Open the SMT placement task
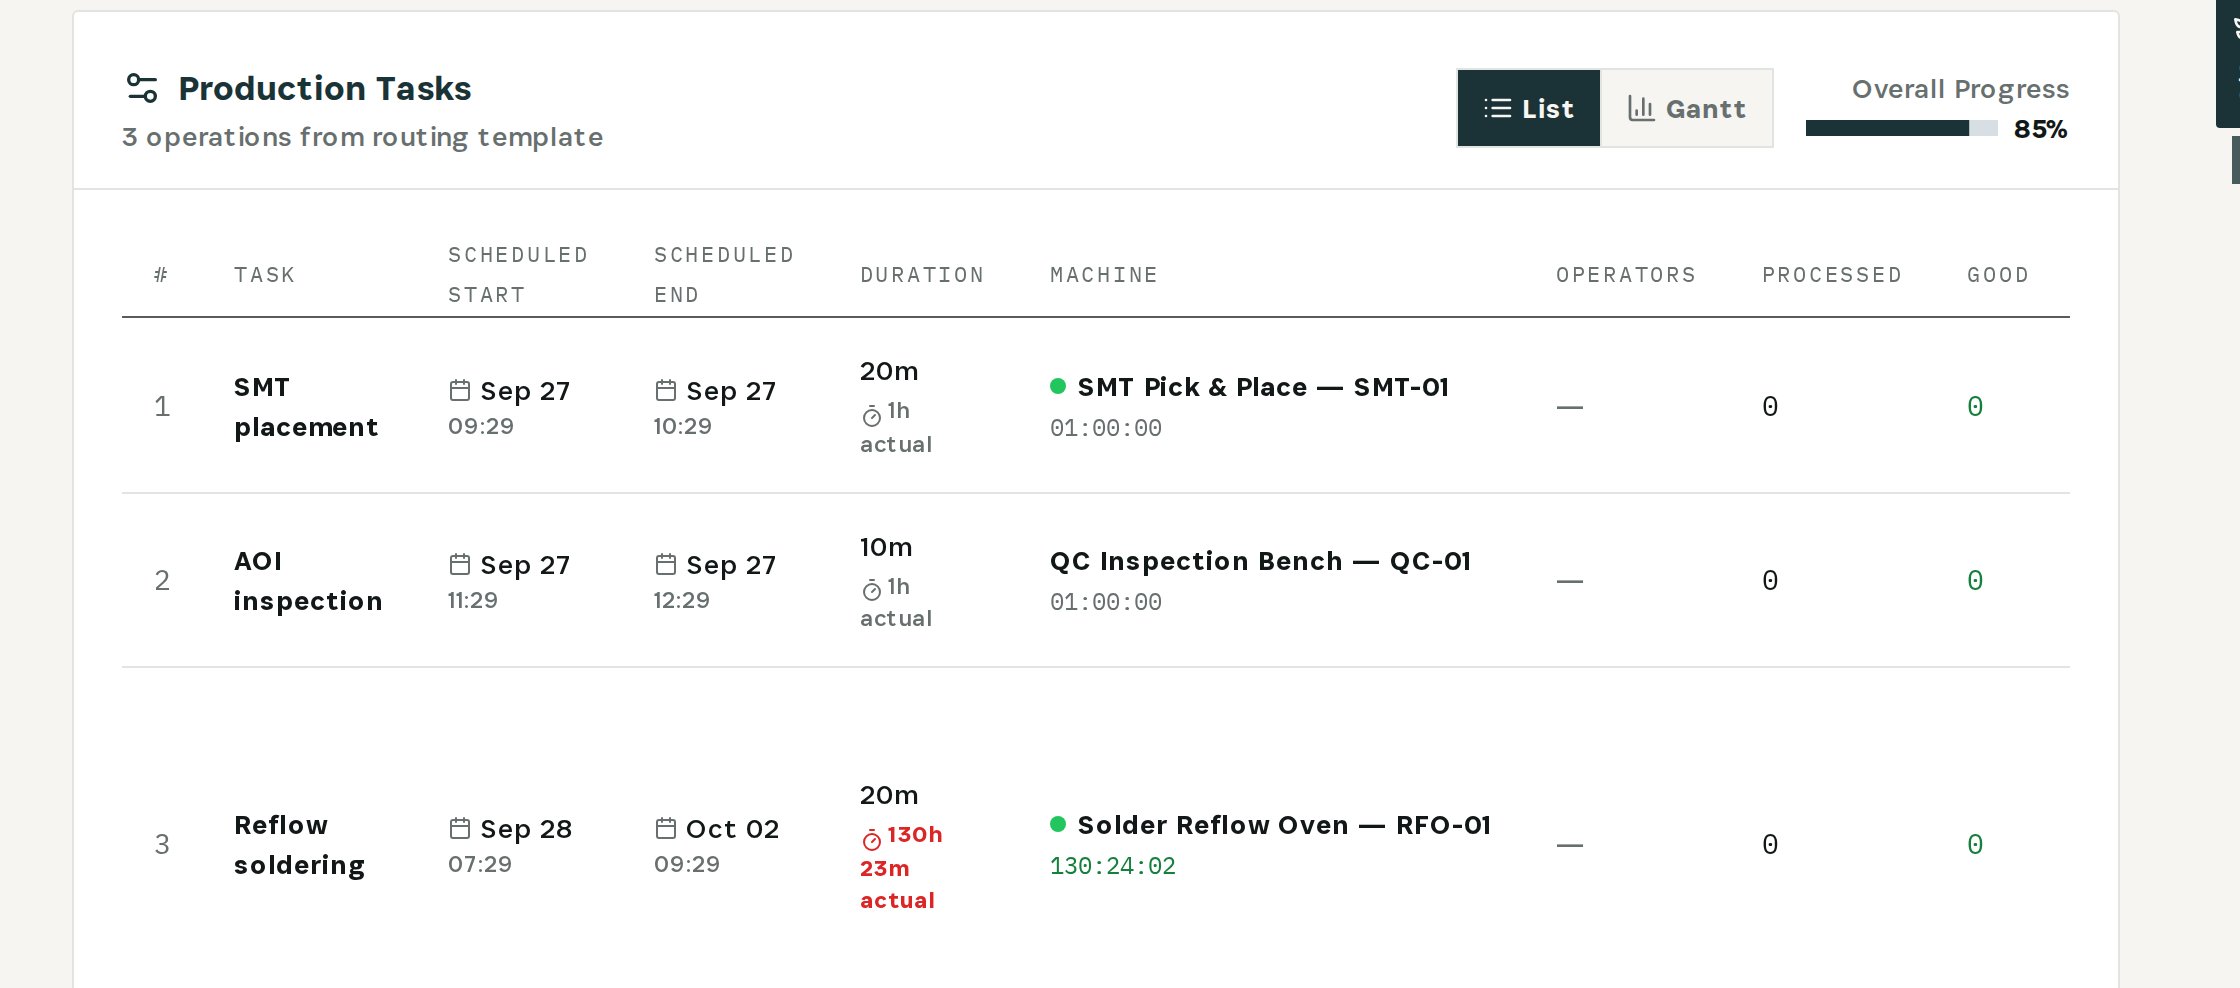The width and height of the screenshot is (2240, 988). point(306,407)
